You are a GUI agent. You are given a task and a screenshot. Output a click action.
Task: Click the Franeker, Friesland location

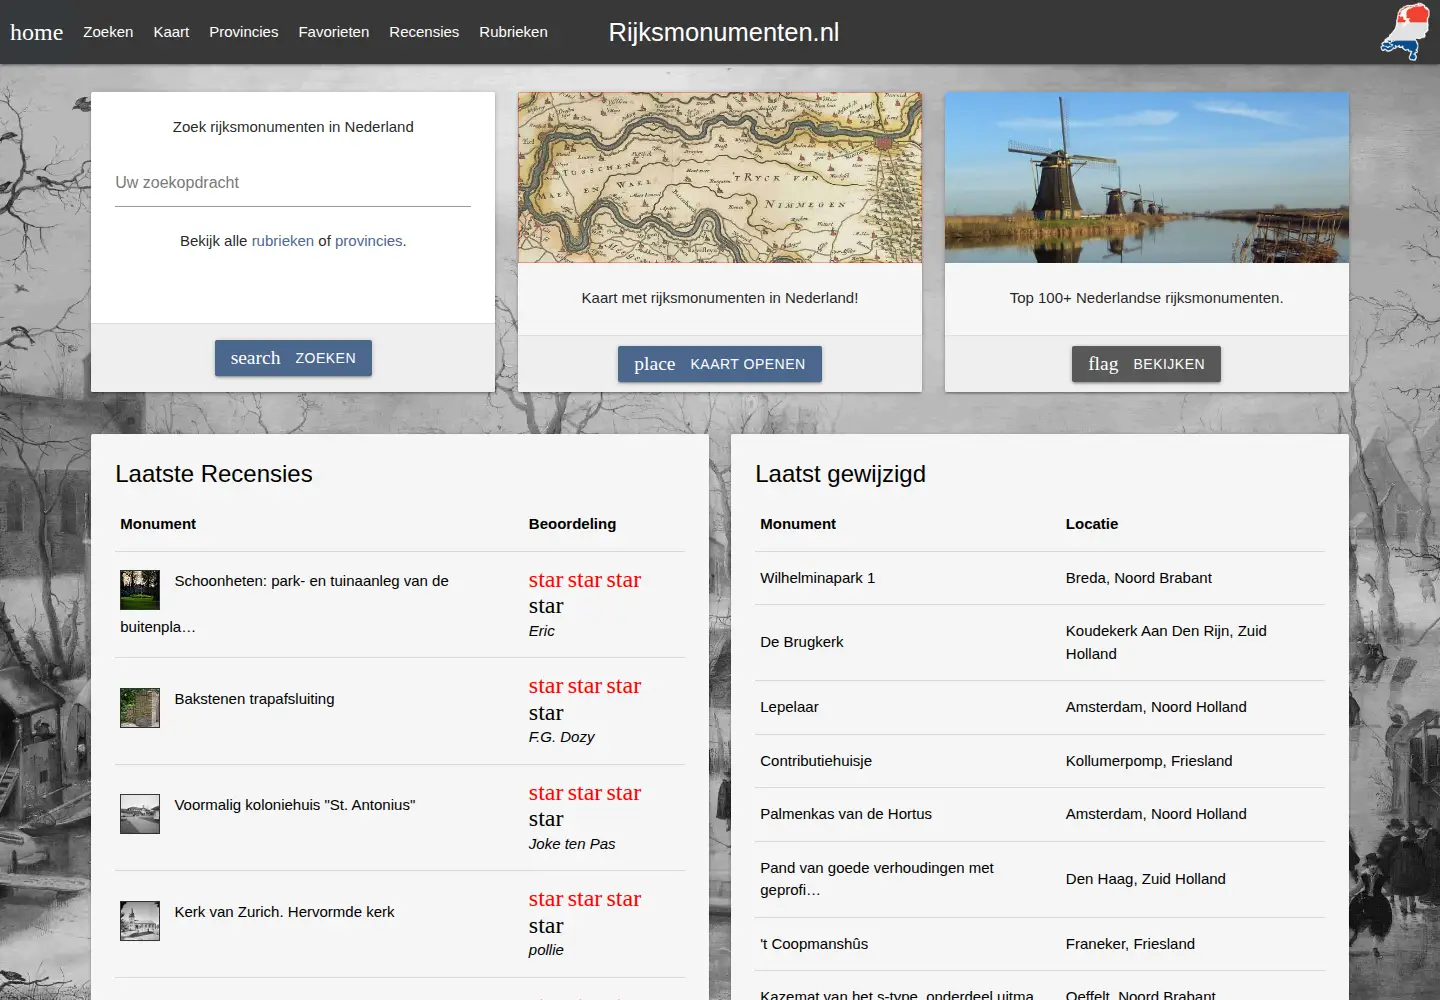1130,944
